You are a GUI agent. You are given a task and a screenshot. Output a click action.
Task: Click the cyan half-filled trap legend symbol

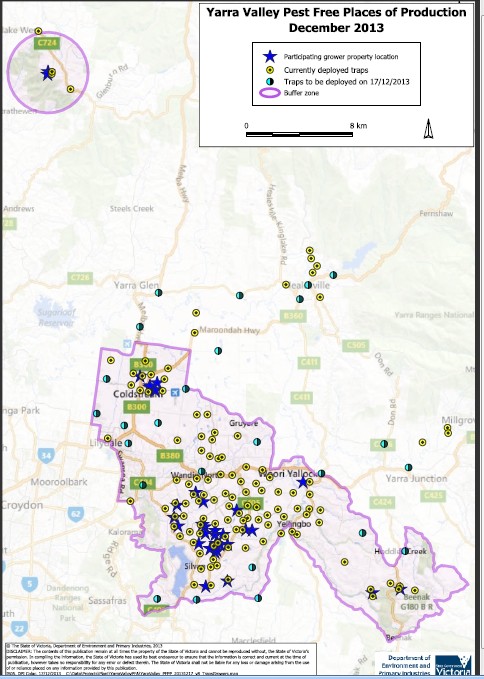coord(270,81)
